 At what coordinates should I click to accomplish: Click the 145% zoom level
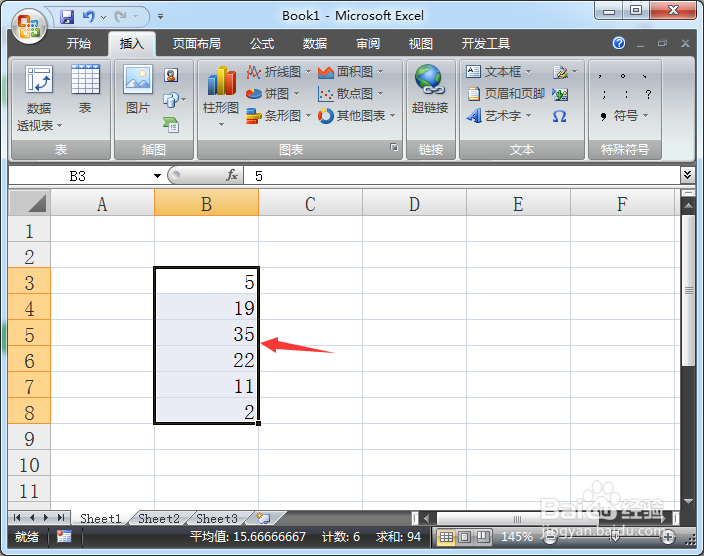point(516,537)
